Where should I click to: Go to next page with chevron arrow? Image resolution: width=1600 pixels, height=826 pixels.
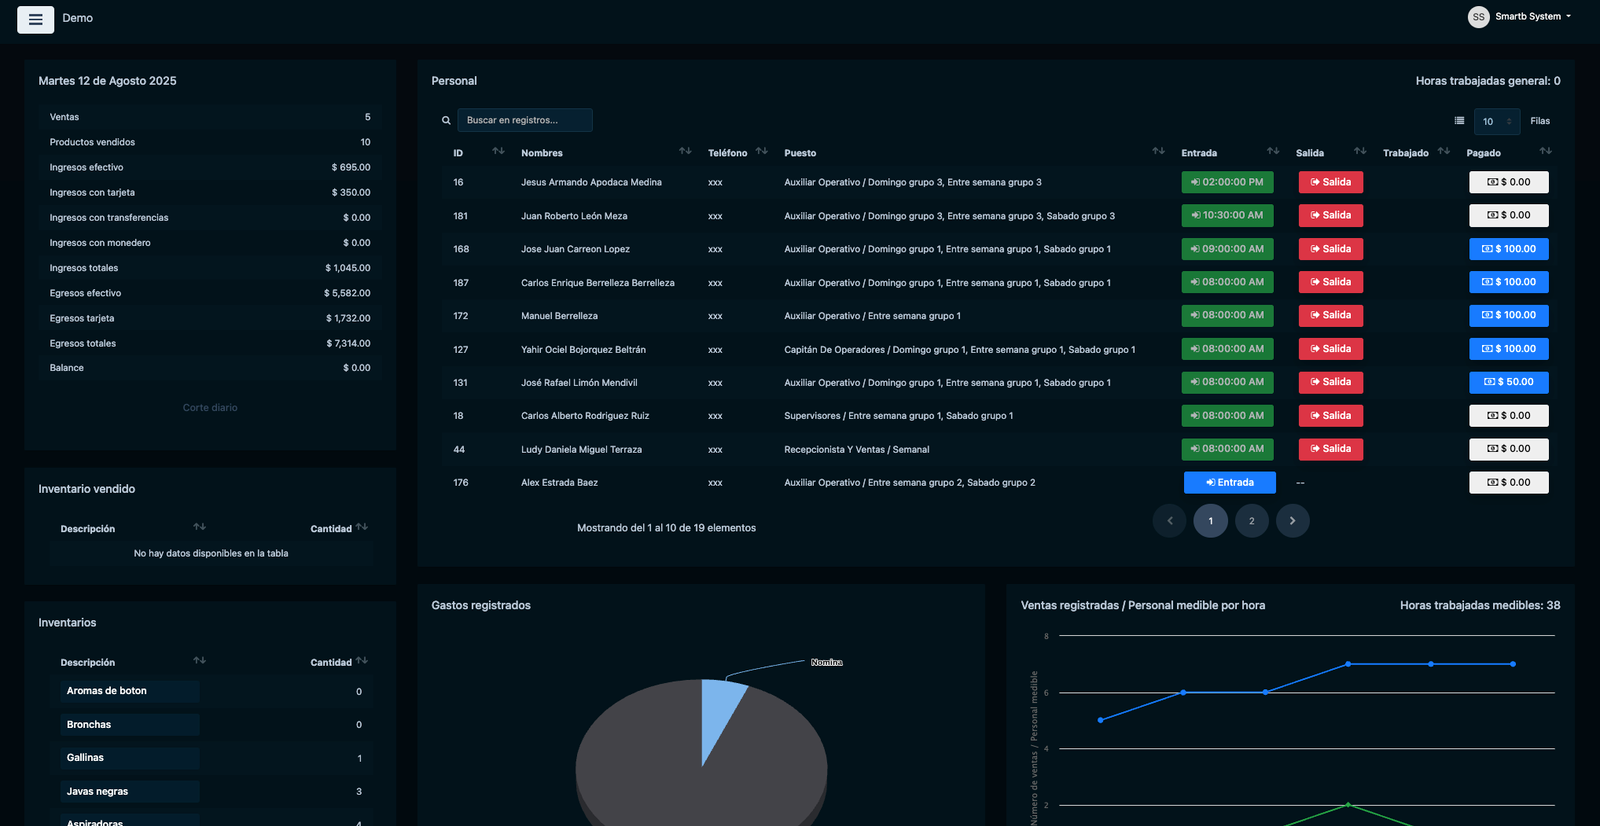(x=1292, y=521)
